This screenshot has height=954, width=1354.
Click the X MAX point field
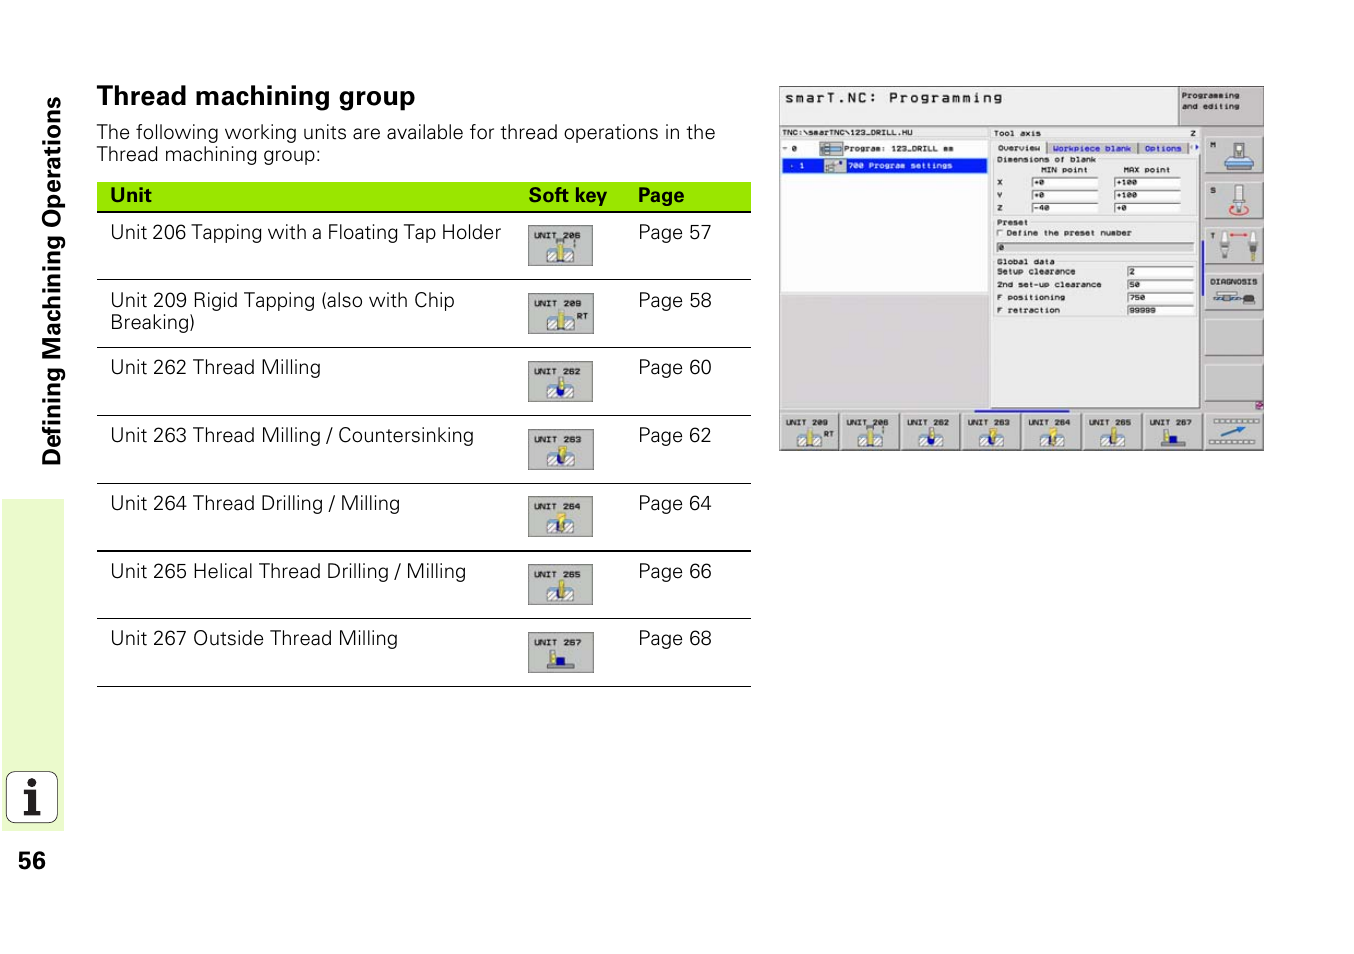[x=1148, y=183]
